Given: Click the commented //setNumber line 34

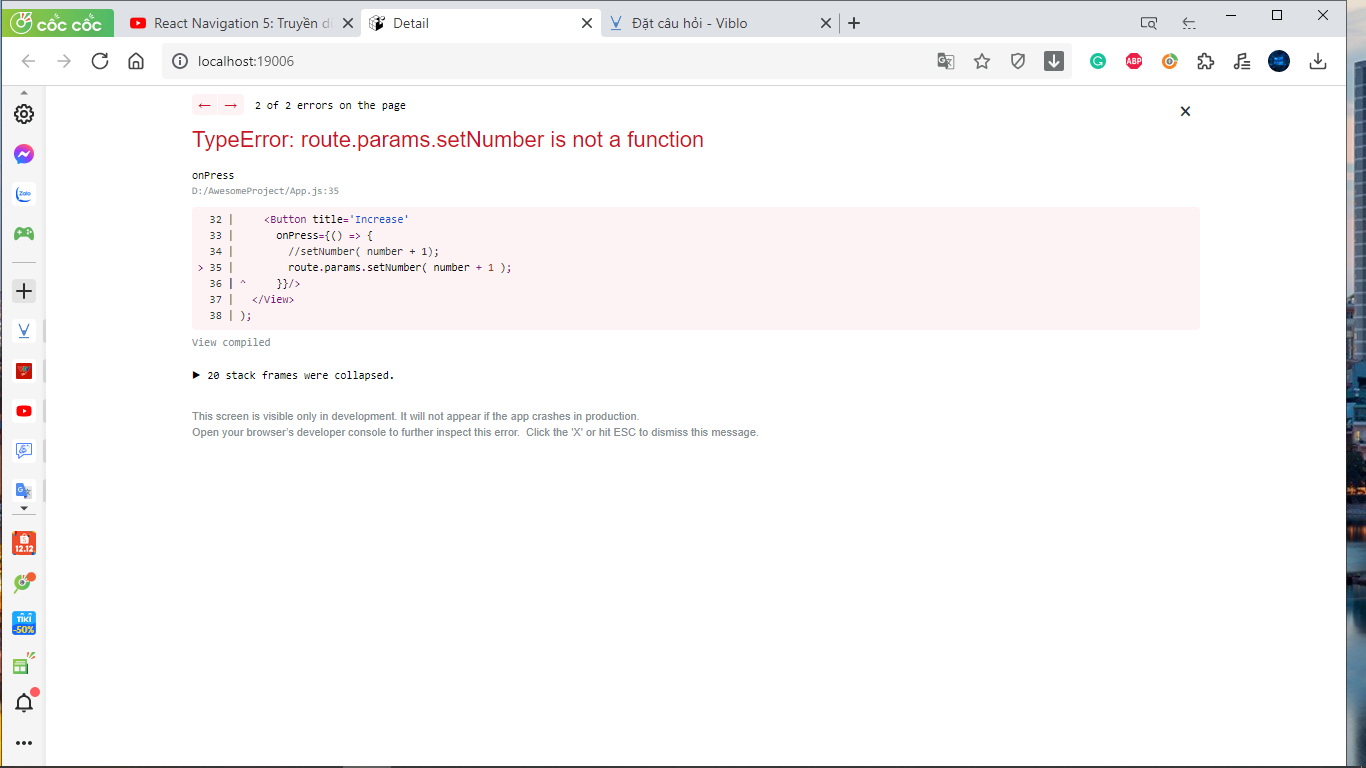Looking at the screenshot, I should click(364, 252).
